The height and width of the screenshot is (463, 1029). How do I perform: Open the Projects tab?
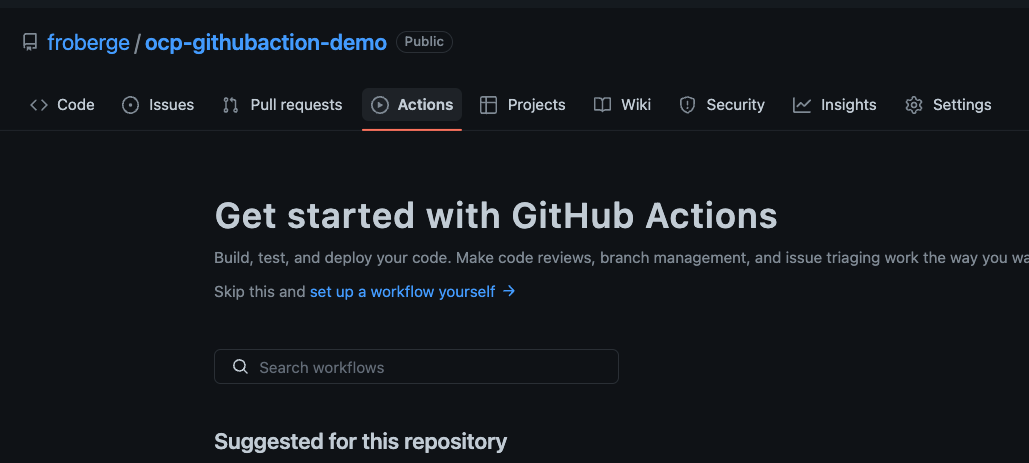[523, 105]
